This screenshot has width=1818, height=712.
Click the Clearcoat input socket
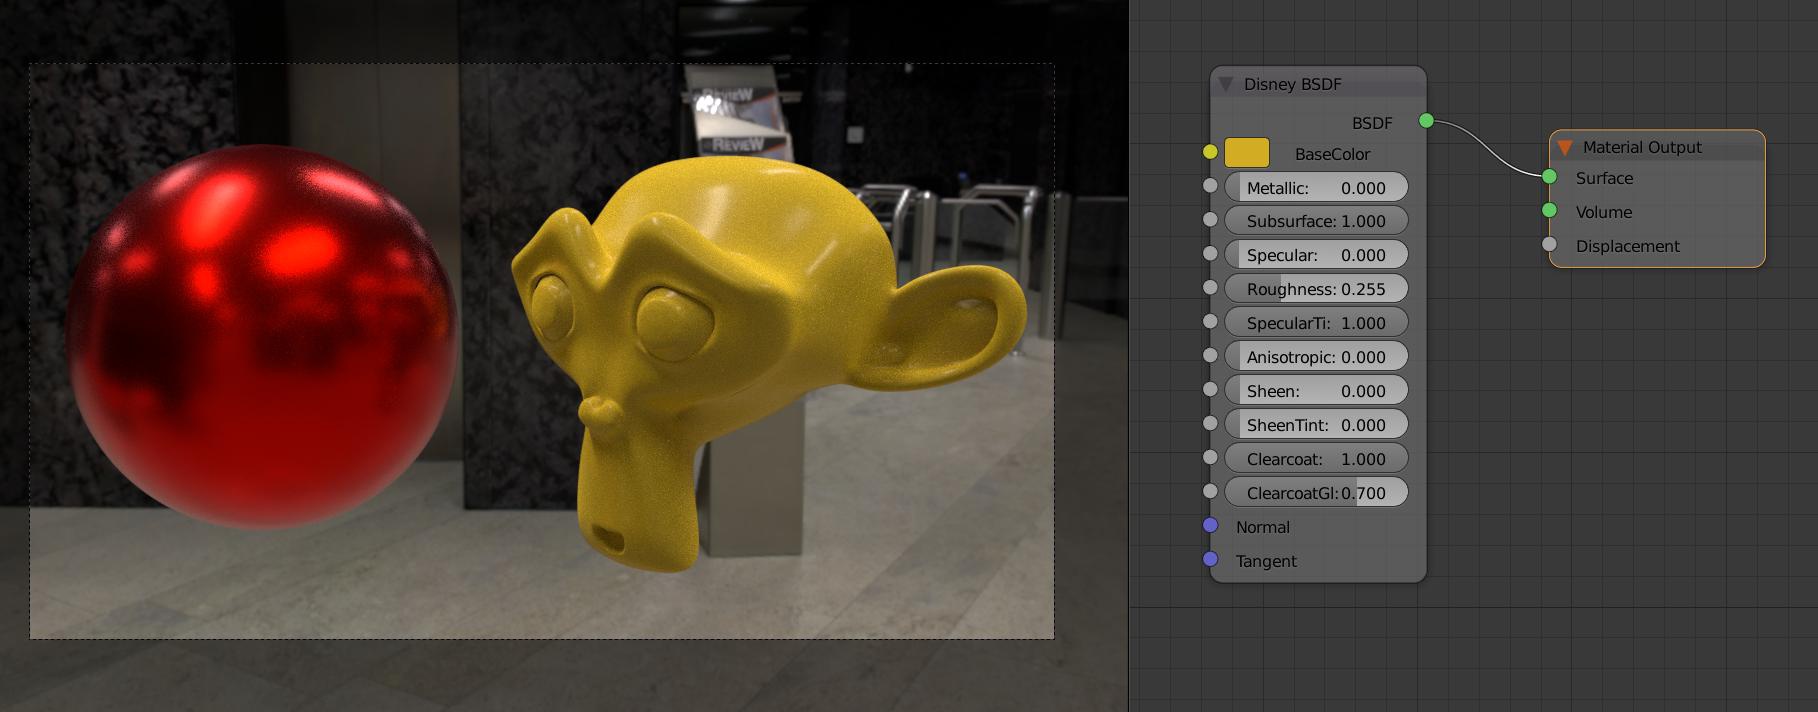click(1210, 458)
